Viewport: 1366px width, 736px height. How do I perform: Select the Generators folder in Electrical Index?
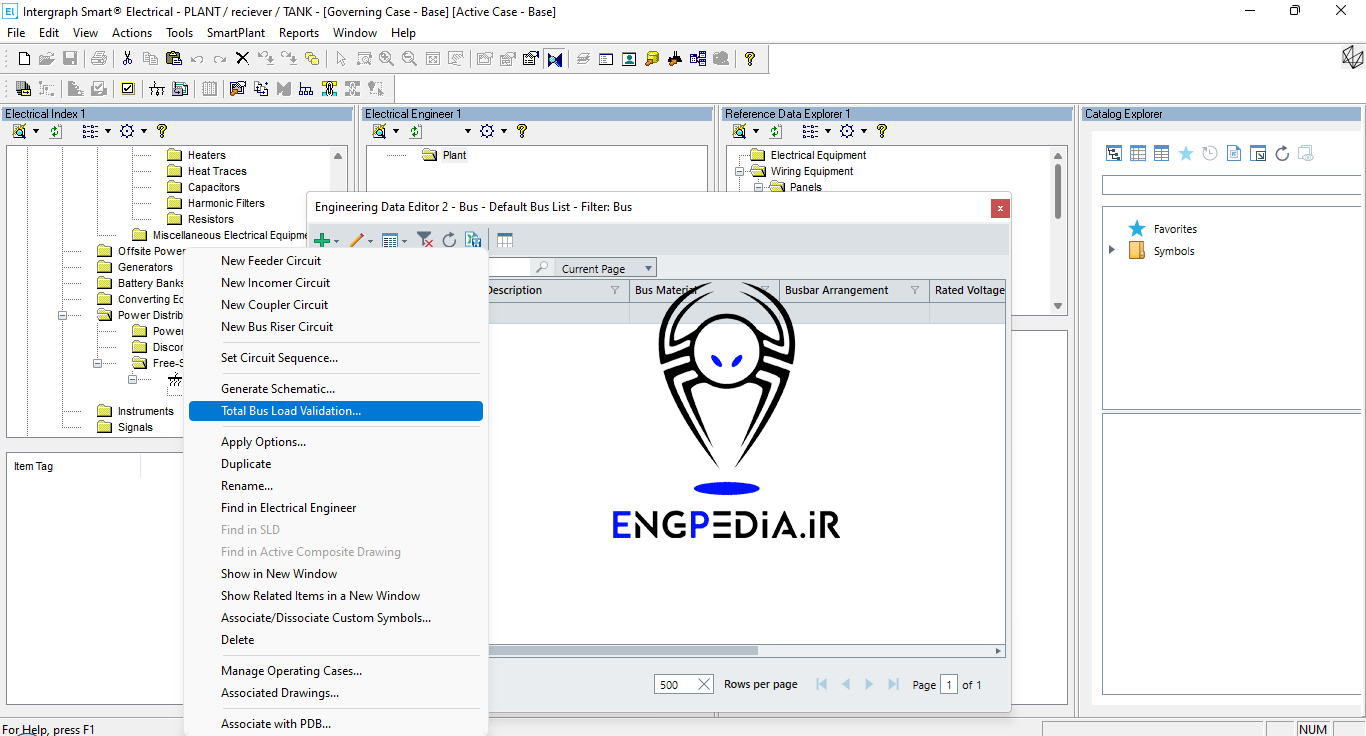coord(145,267)
